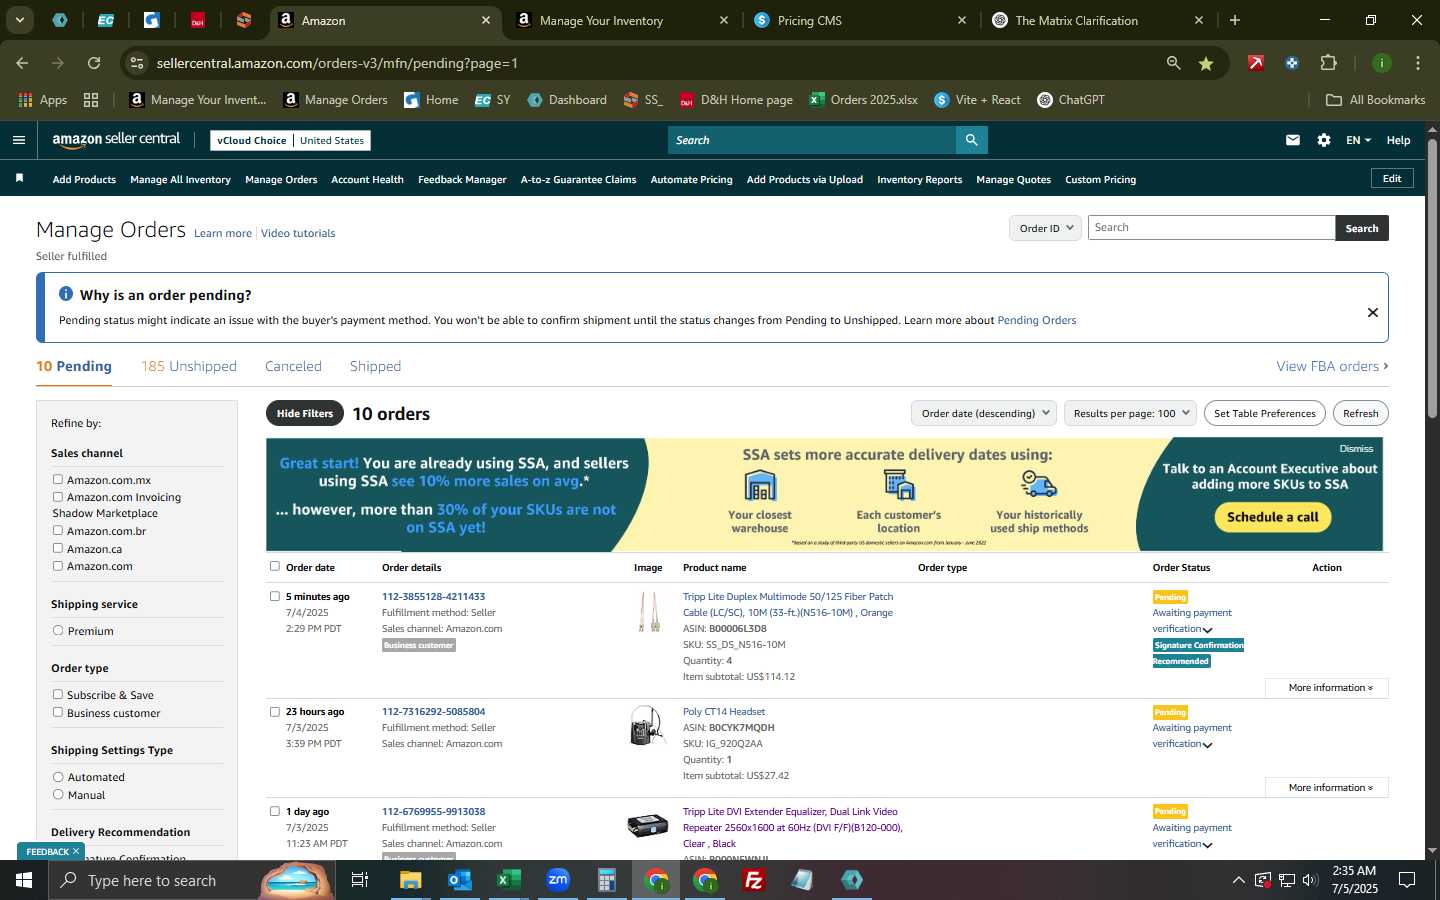
Task: Open the Orders 2025.xlsx bookmark
Action: (x=863, y=100)
